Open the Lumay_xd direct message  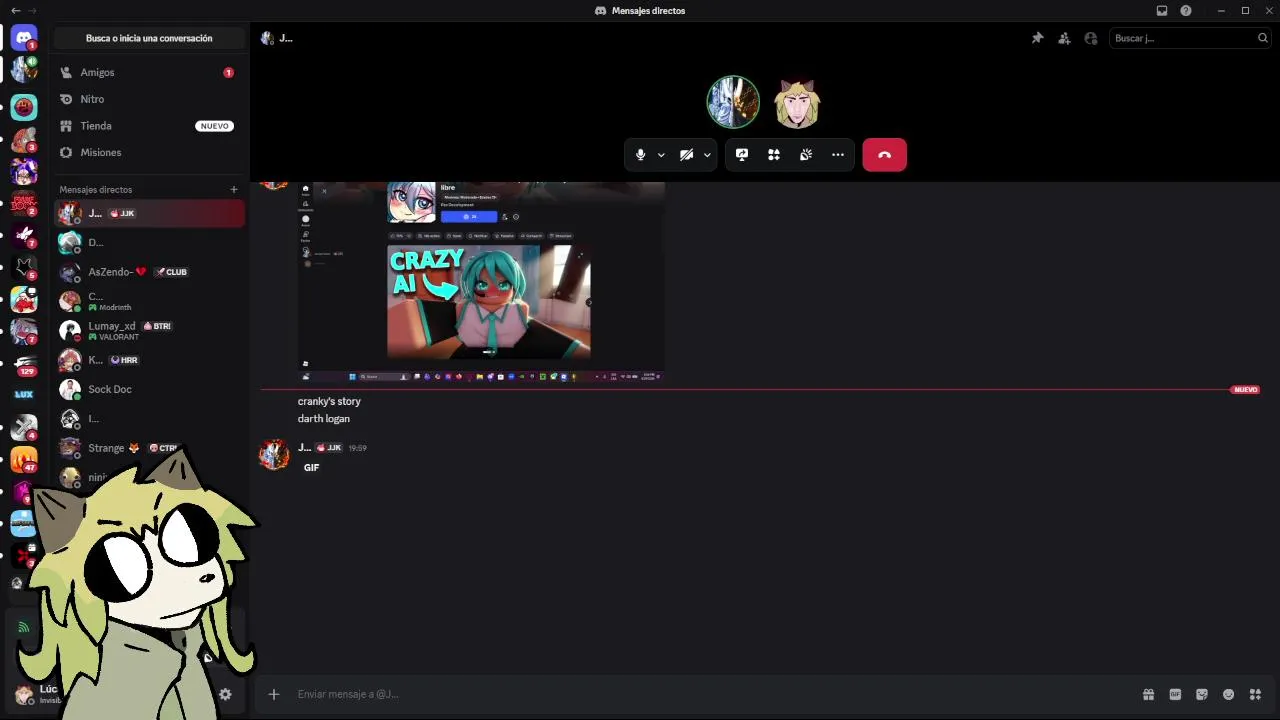(x=148, y=330)
